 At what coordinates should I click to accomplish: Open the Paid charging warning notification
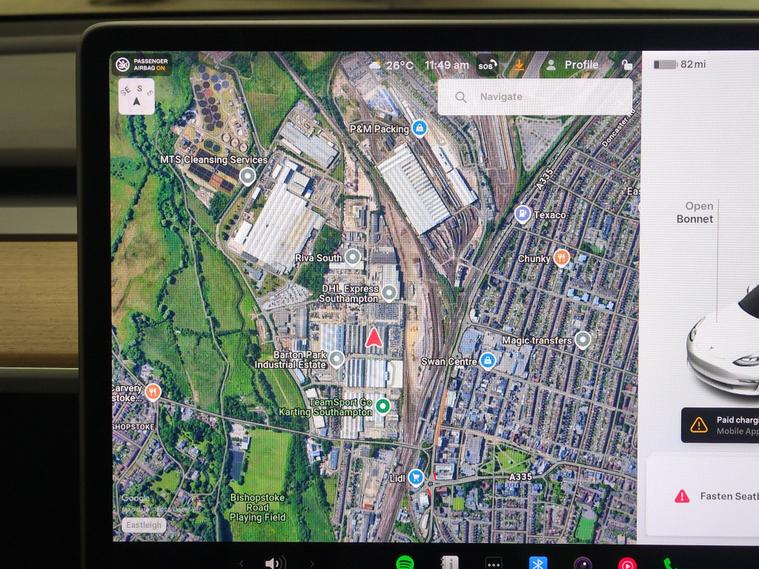tap(720, 425)
